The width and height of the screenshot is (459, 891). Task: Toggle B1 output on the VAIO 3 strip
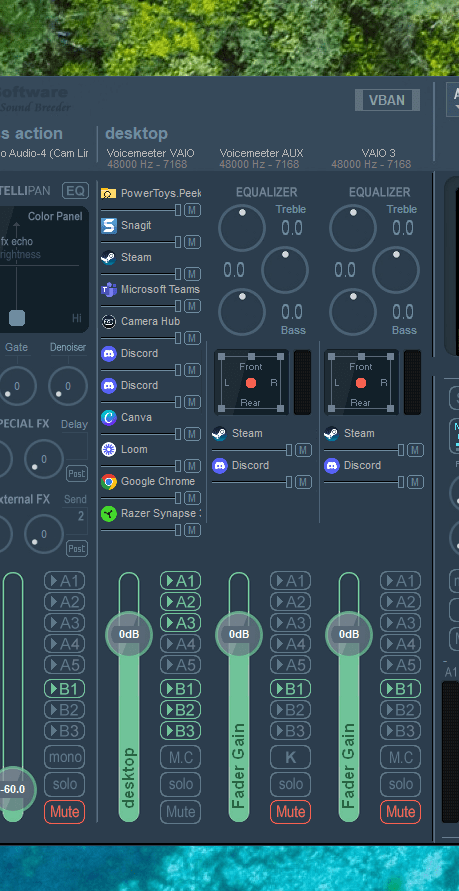tap(400, 689)
